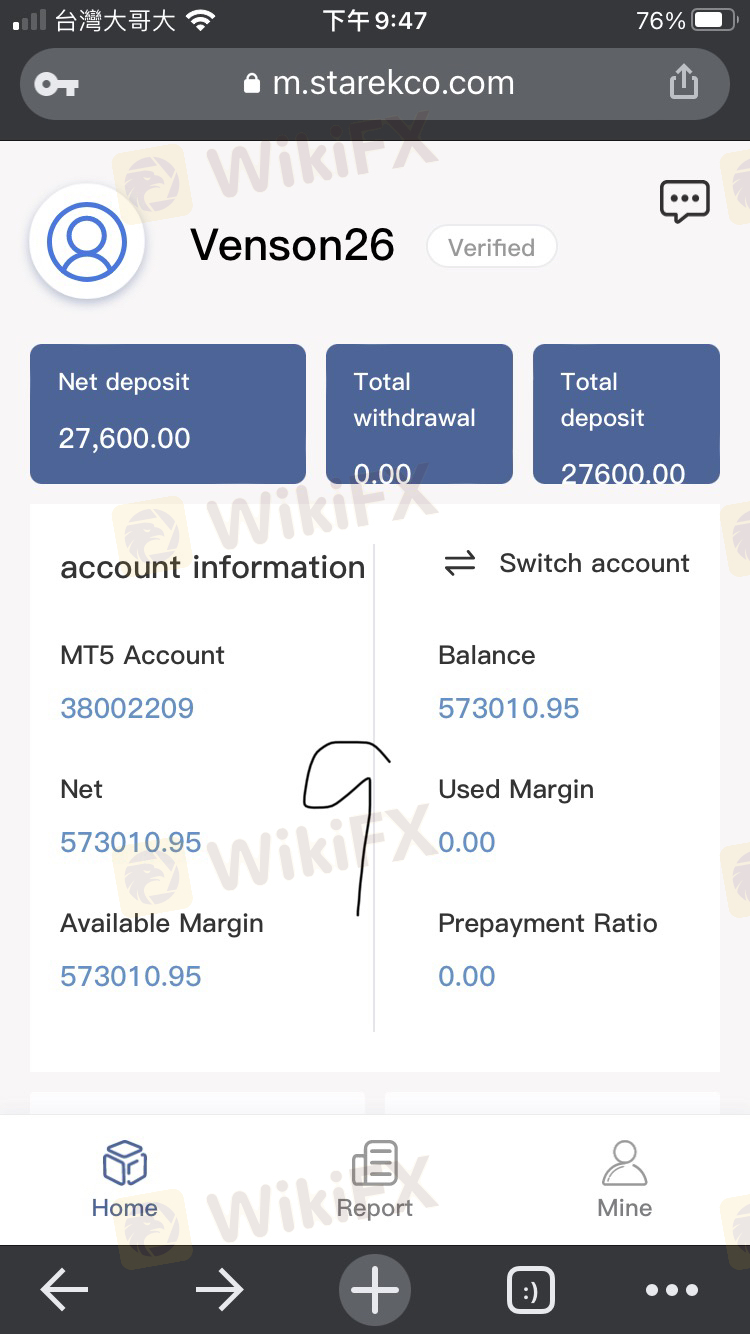Tap the Total withdrawal card
Image resolution: width=750 pixels, height=1334 pixels.
419,413
